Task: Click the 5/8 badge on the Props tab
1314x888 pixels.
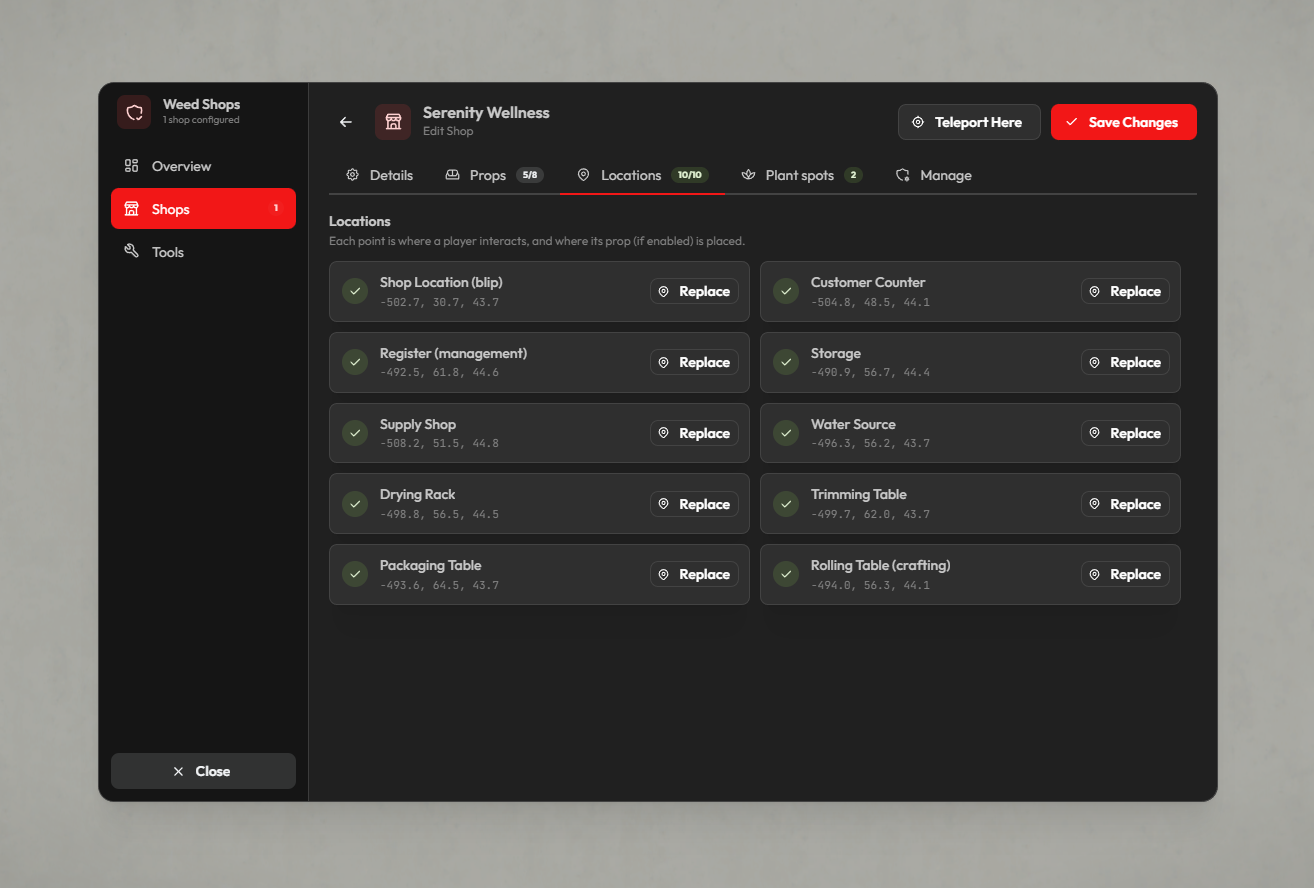Action: point(530,175)
